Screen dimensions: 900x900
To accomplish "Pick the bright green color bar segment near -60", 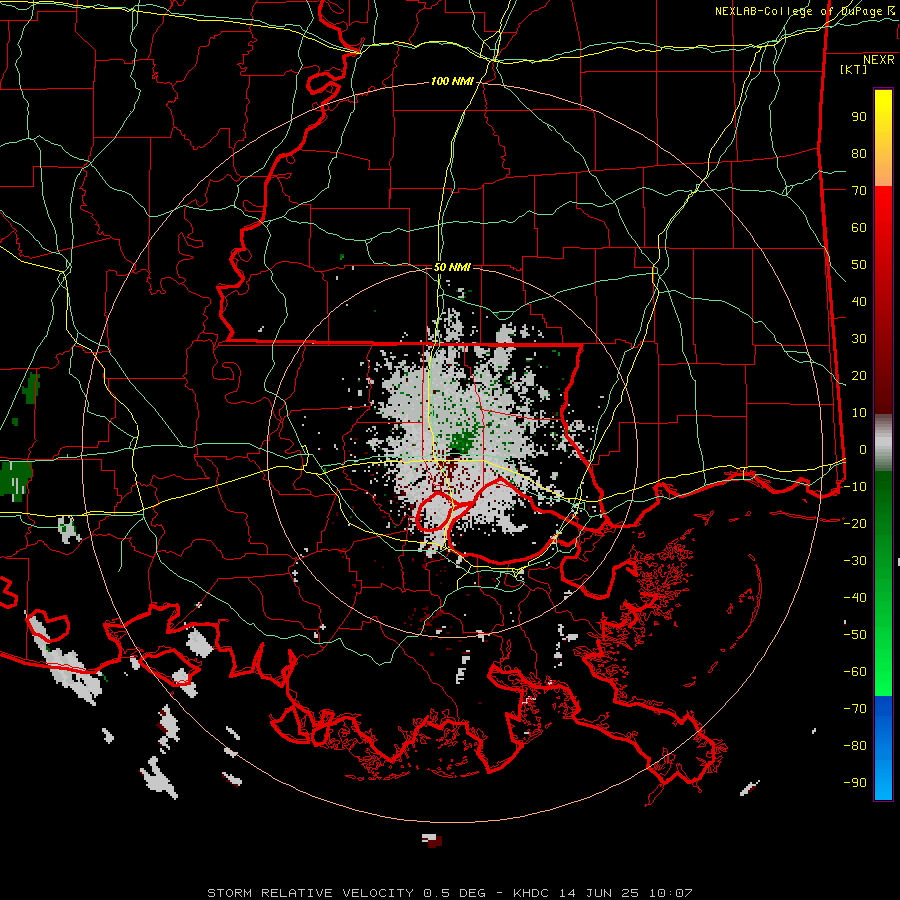I will pos(883,677).
